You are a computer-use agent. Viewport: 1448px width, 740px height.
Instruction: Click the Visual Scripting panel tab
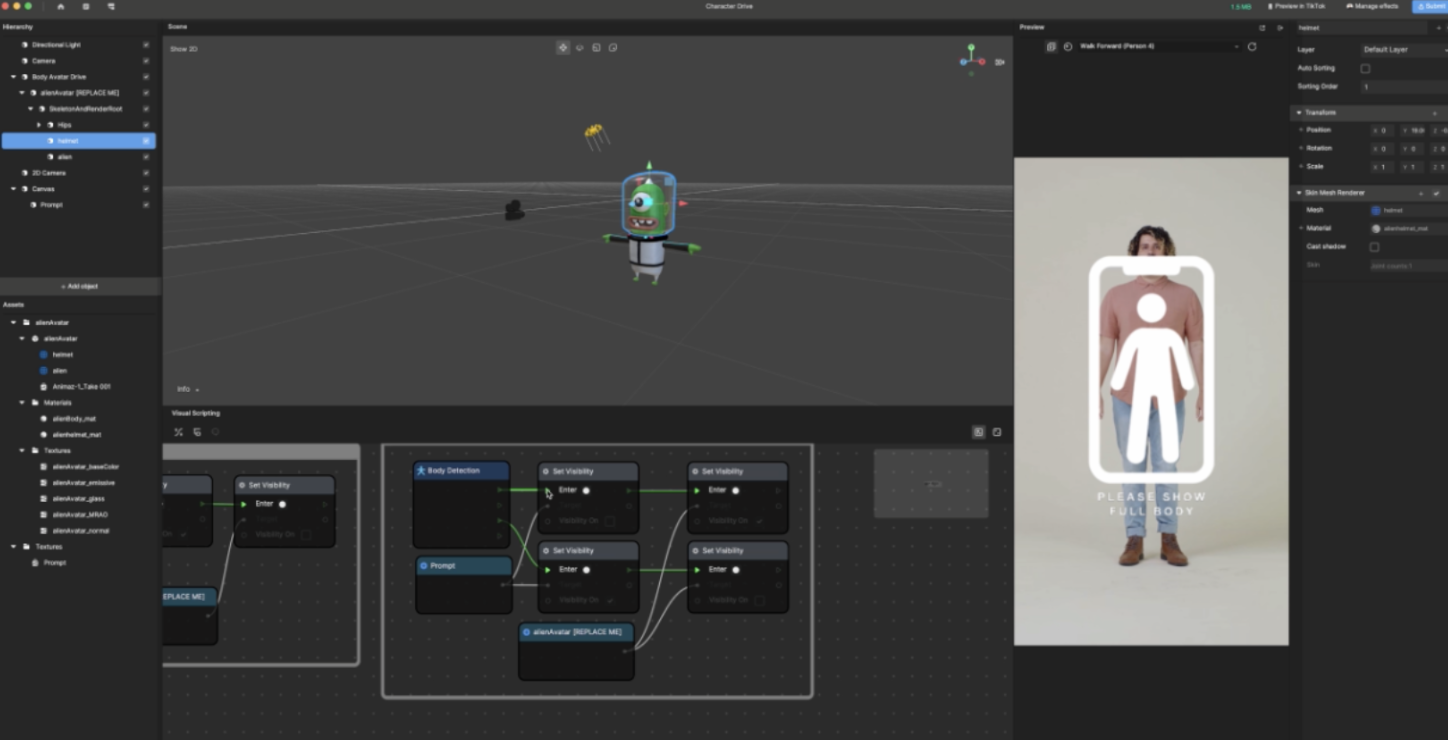[196, 413]
